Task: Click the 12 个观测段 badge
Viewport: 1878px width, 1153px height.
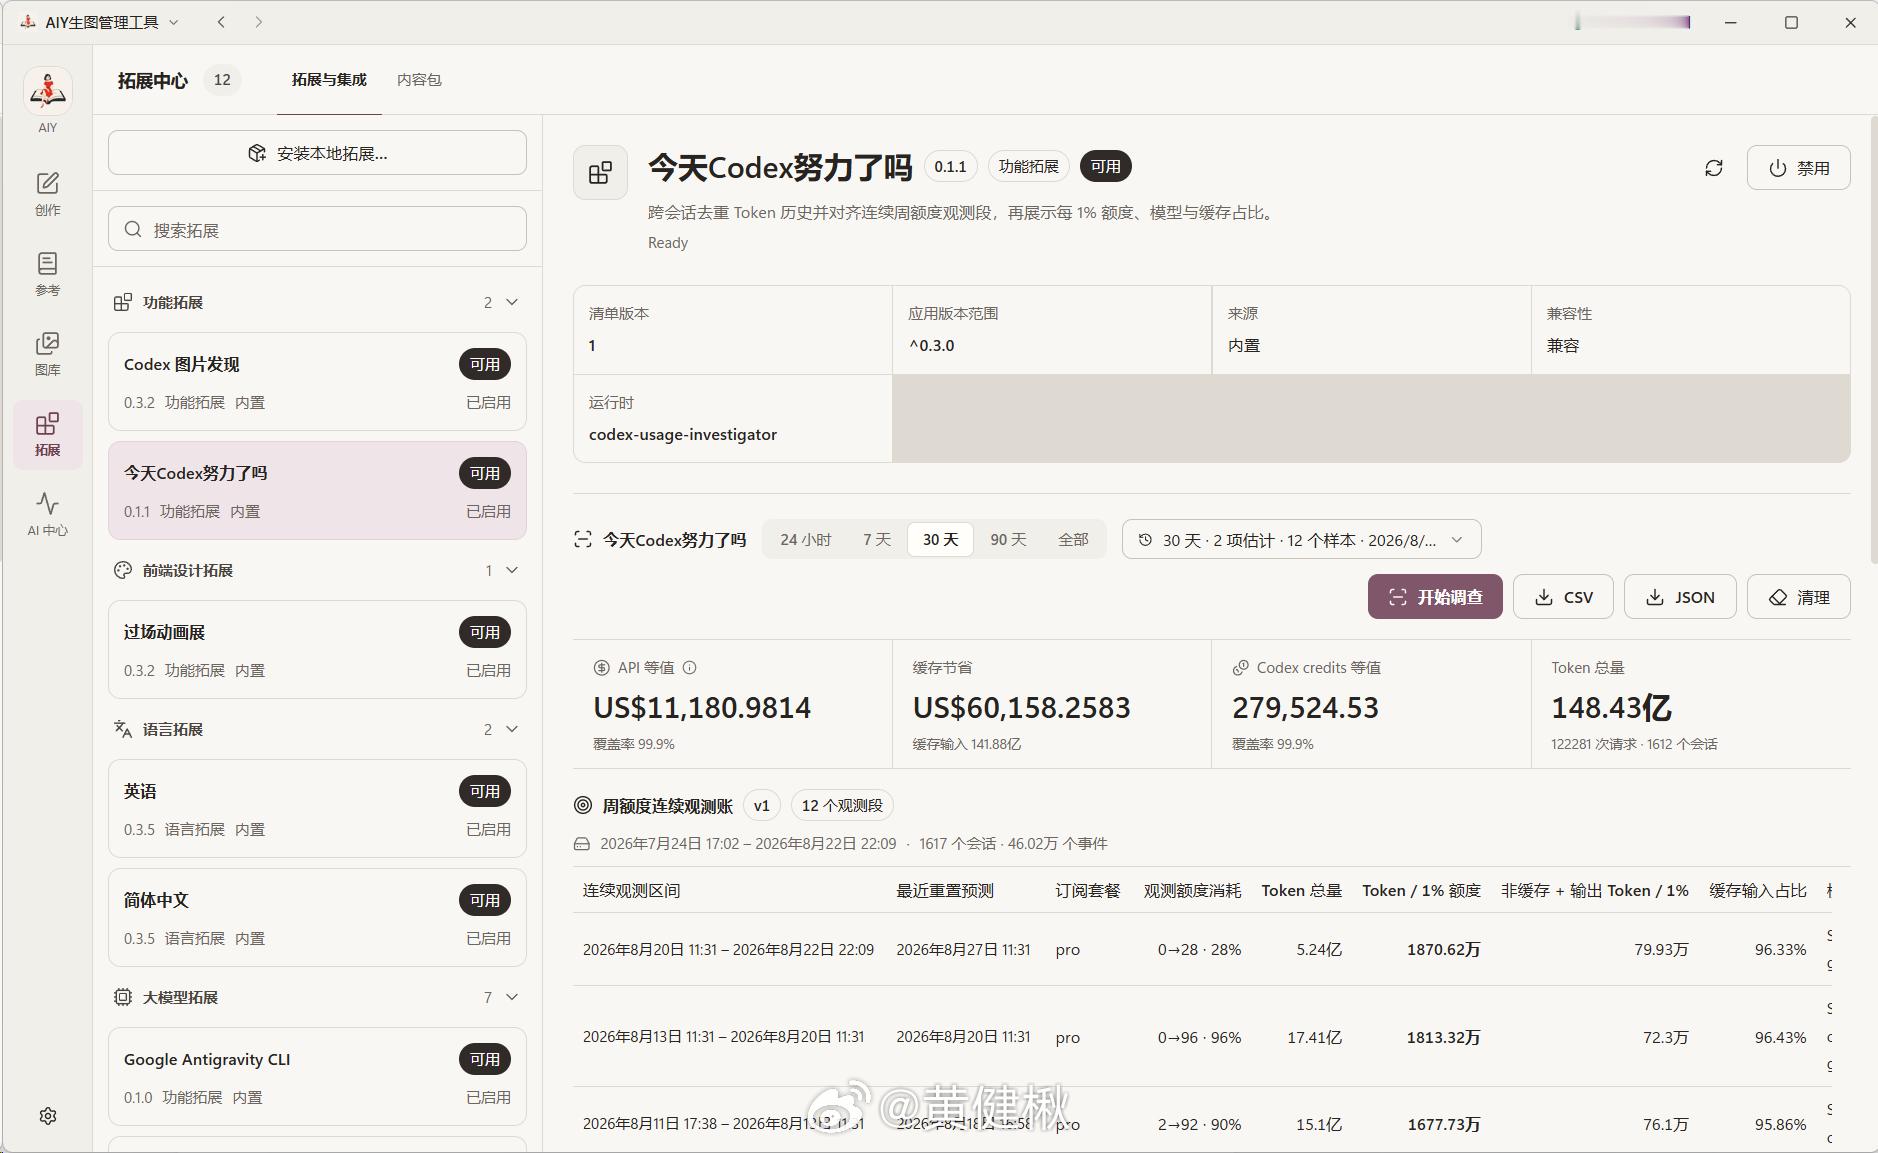Action: pyautogui.click(x=842, y=806)
